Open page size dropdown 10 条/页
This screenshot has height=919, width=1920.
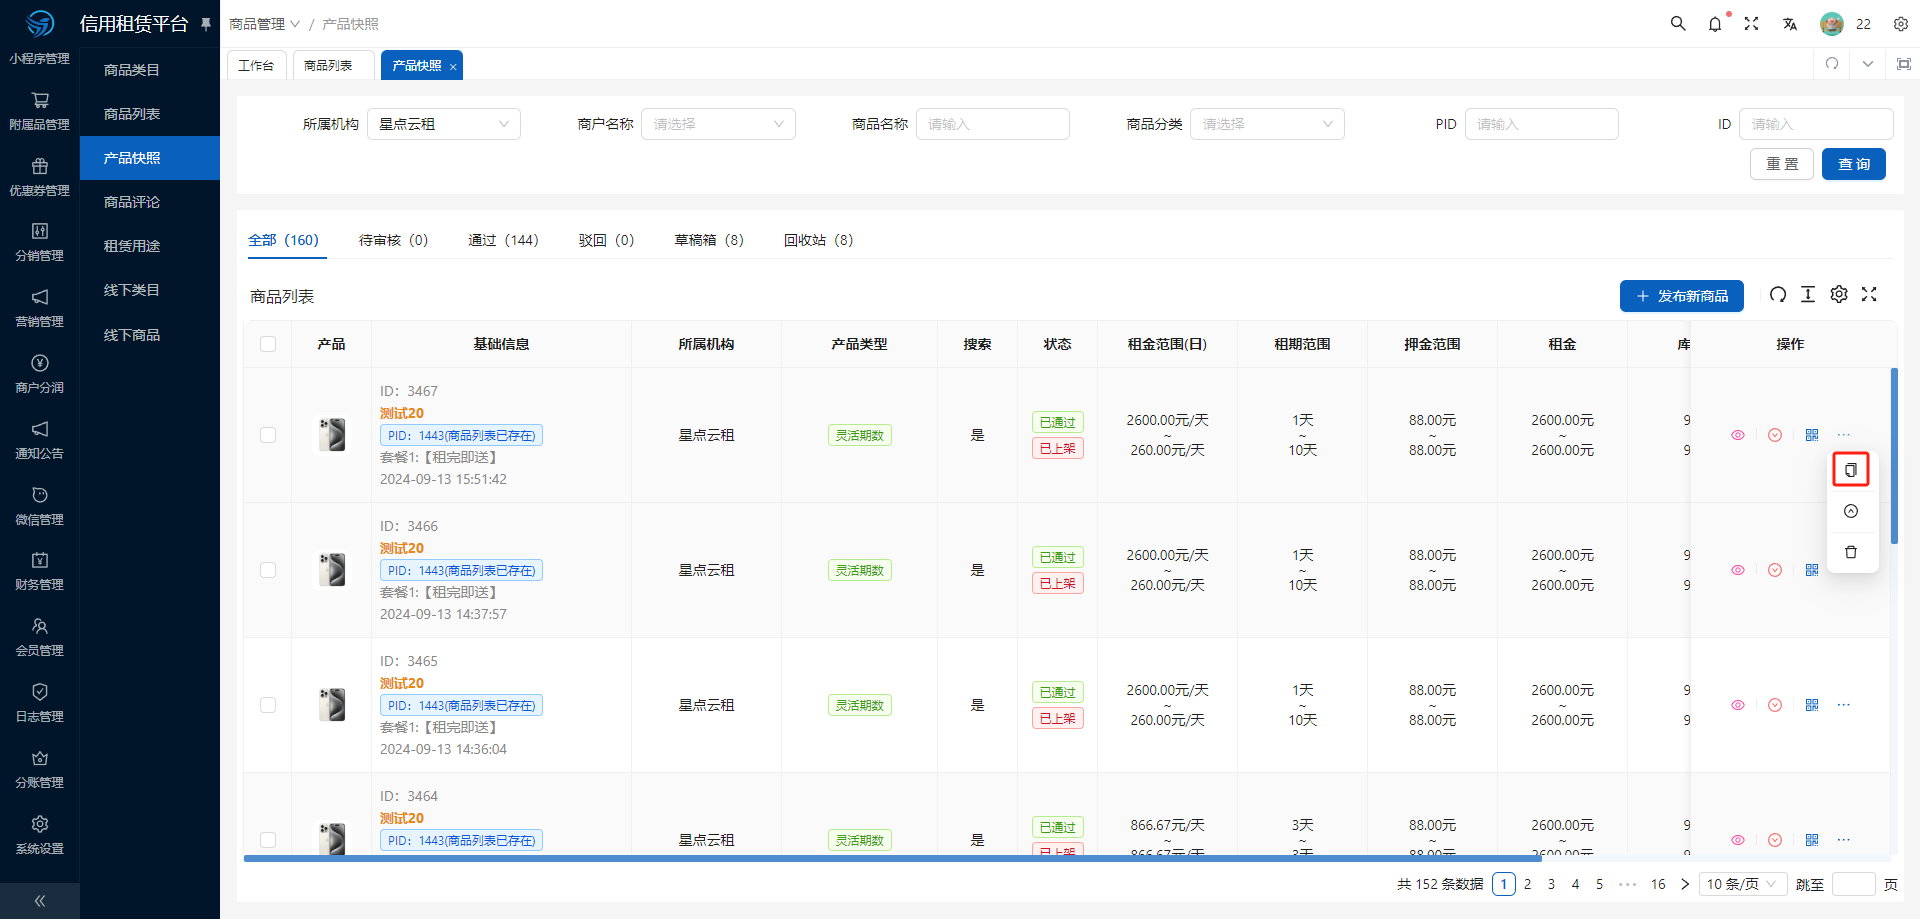click(1742, 884)
